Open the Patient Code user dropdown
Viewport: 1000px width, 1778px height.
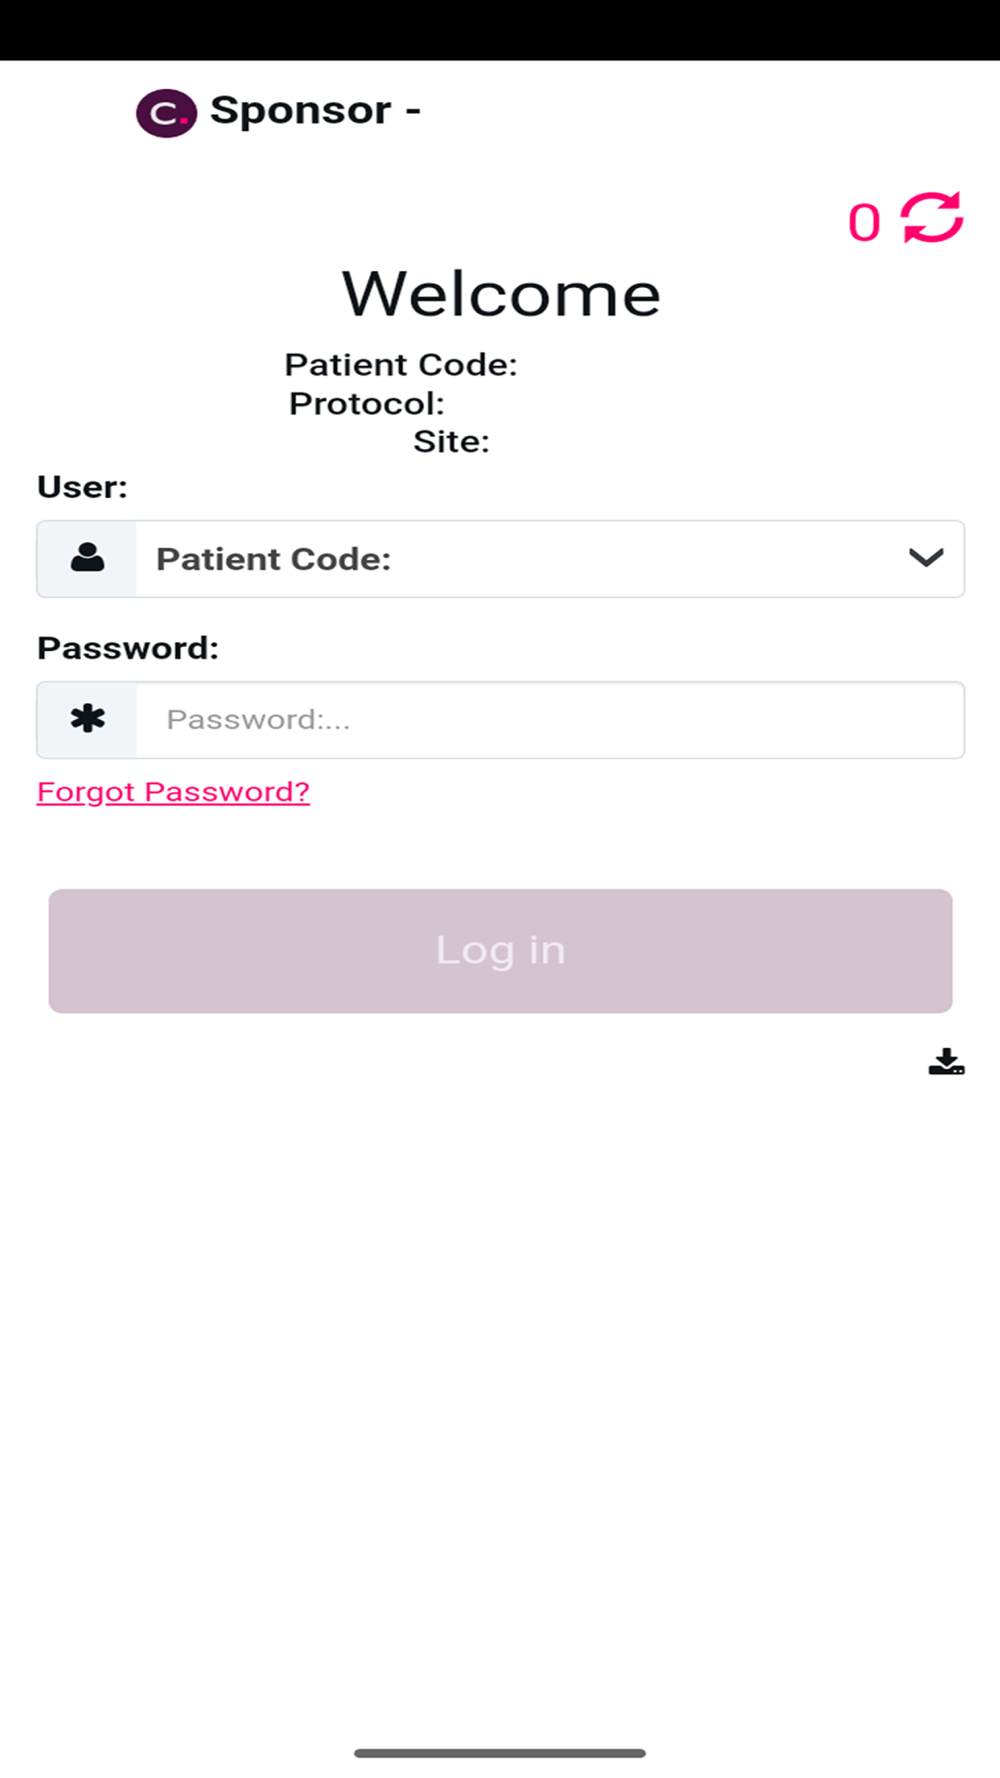pyautogui.click(x=550, y=559)
